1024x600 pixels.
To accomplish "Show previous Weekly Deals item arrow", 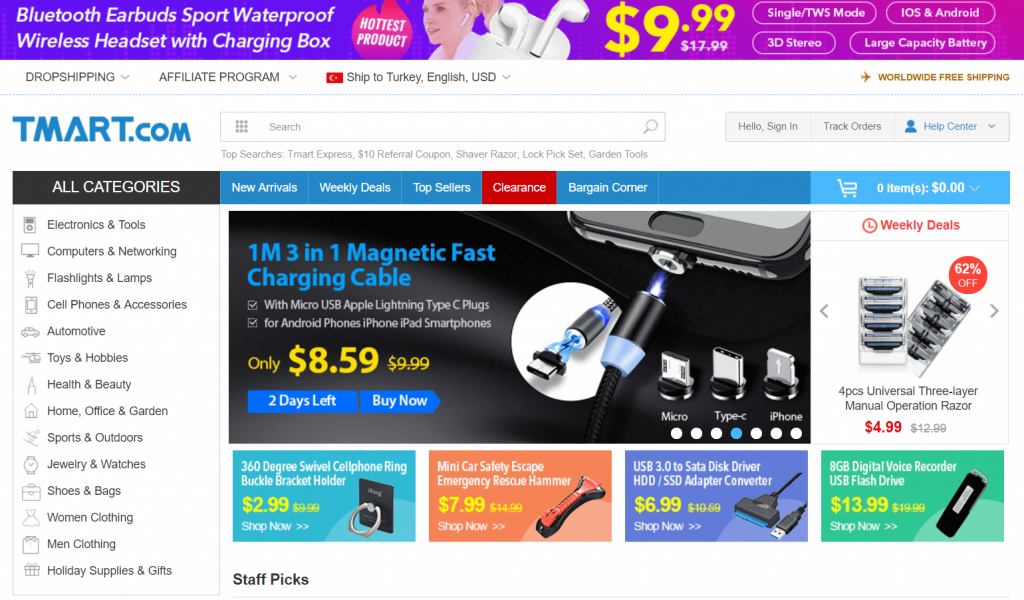I will [824, 311].
